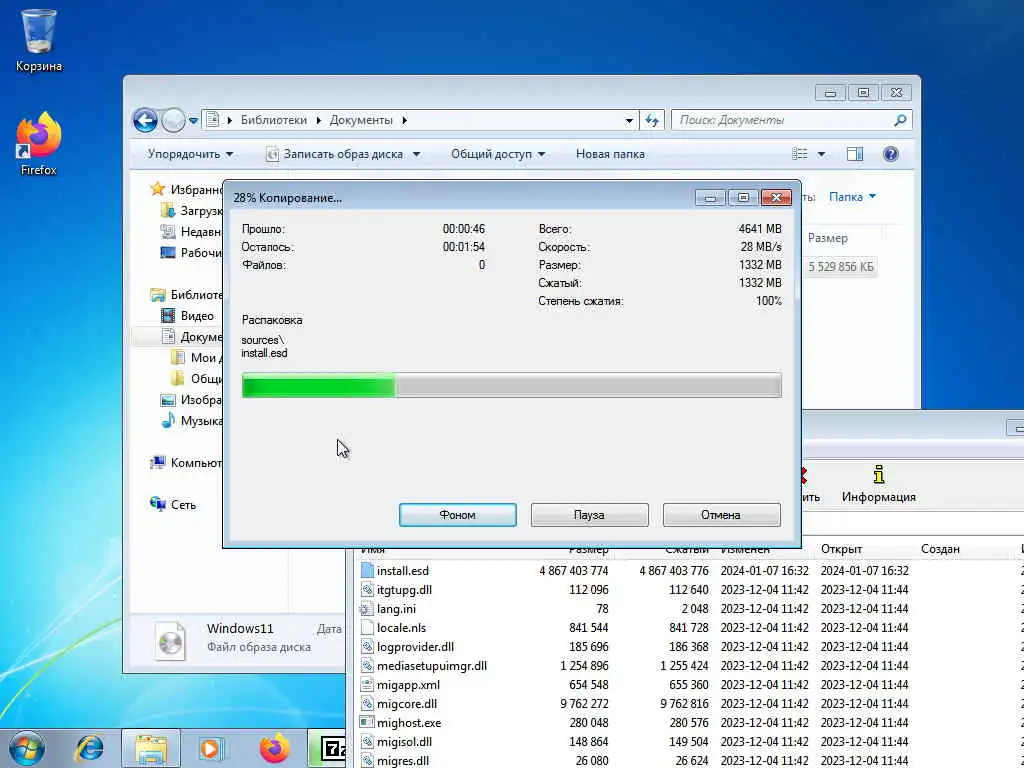The height and width of the screenshot is (768, 1024).
Task: Launch Firefox from the desktop shortcut
Action: pyautogui.click(x=39, y=145)
